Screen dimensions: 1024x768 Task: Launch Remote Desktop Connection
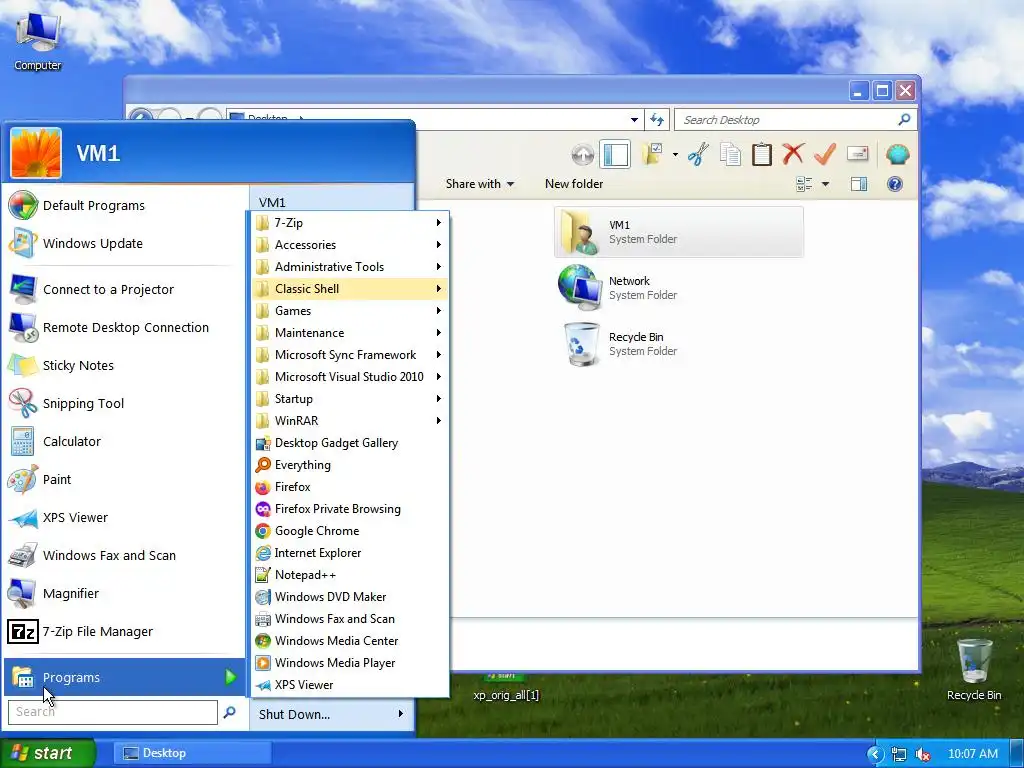[x=124, y=327]
